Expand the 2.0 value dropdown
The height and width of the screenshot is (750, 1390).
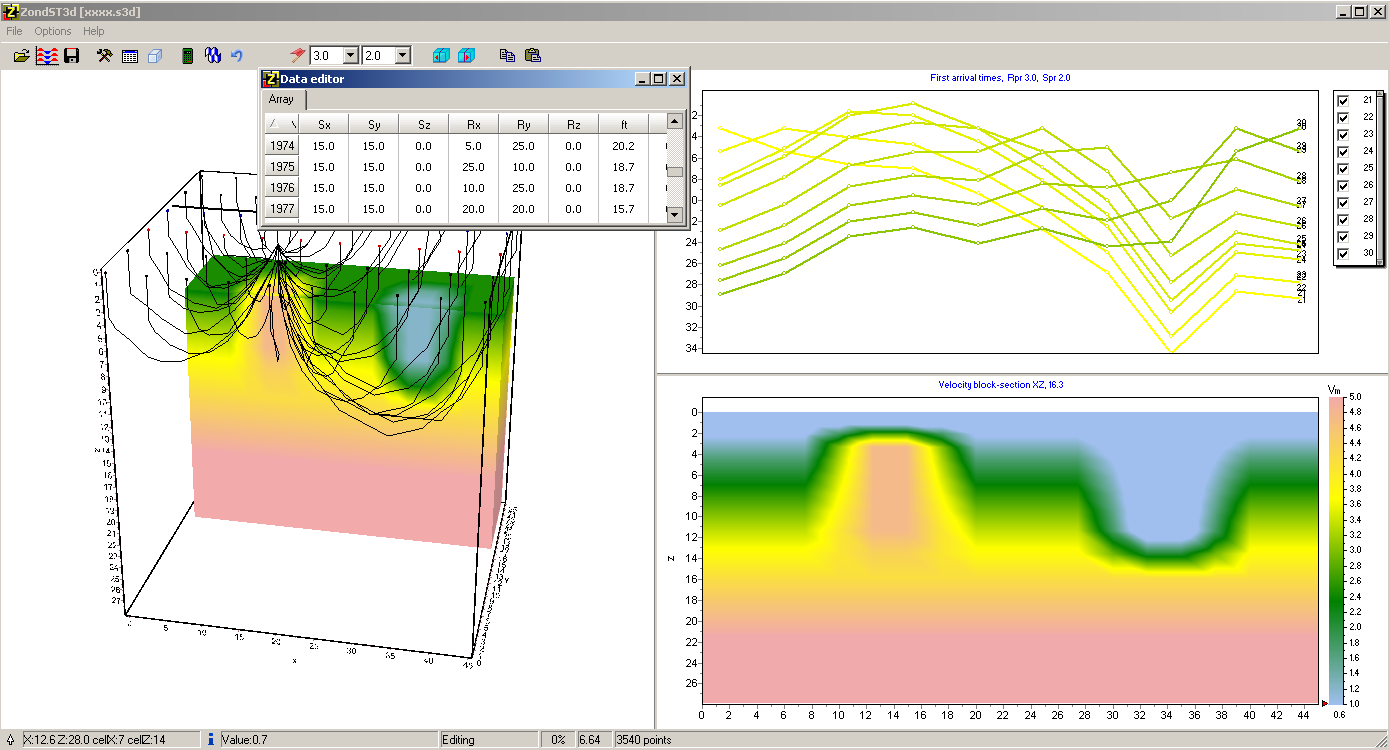[402, 56]
